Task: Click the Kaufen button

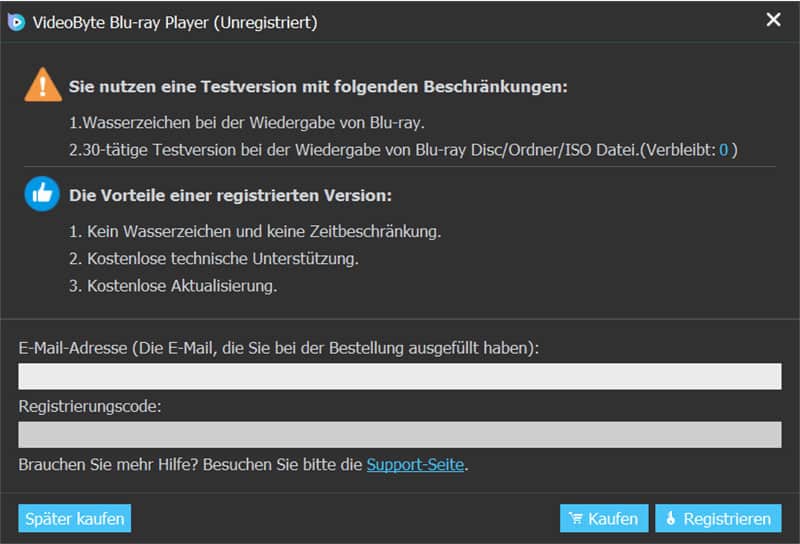Action: pos(604,518)
